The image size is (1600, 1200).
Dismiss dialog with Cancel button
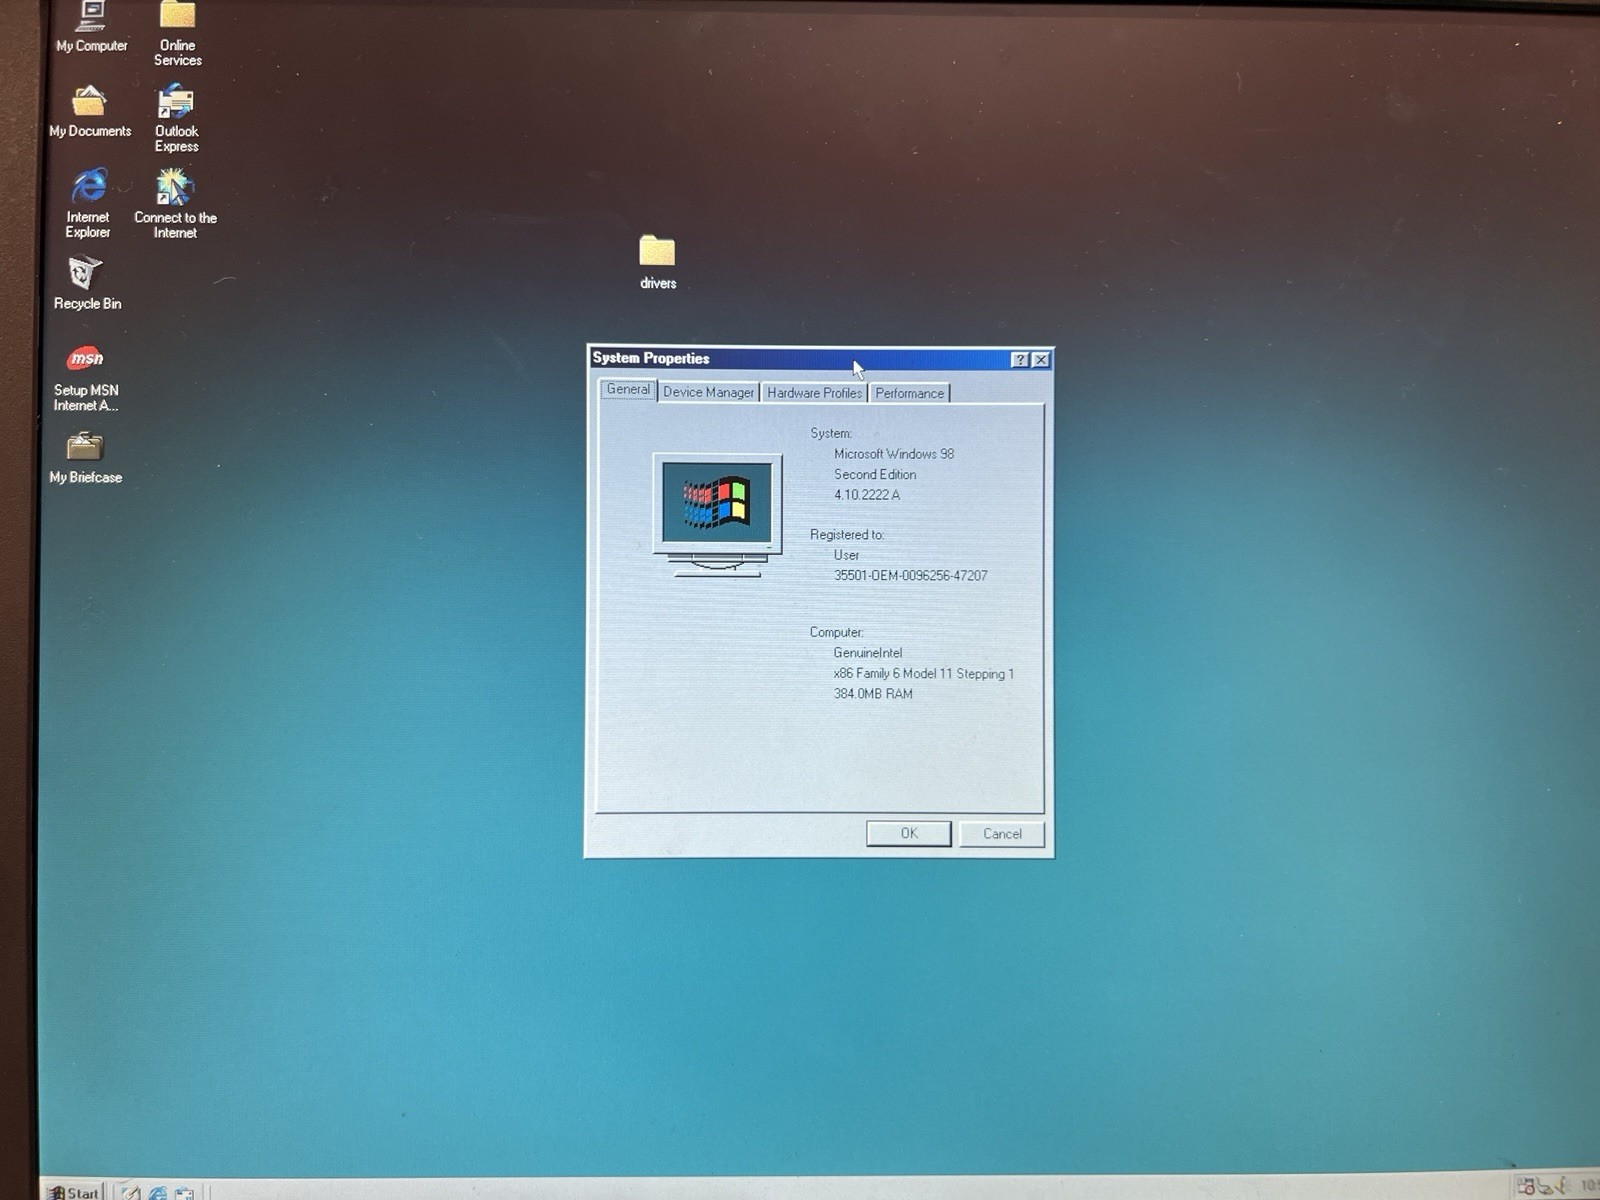[x=1002, y=833]
